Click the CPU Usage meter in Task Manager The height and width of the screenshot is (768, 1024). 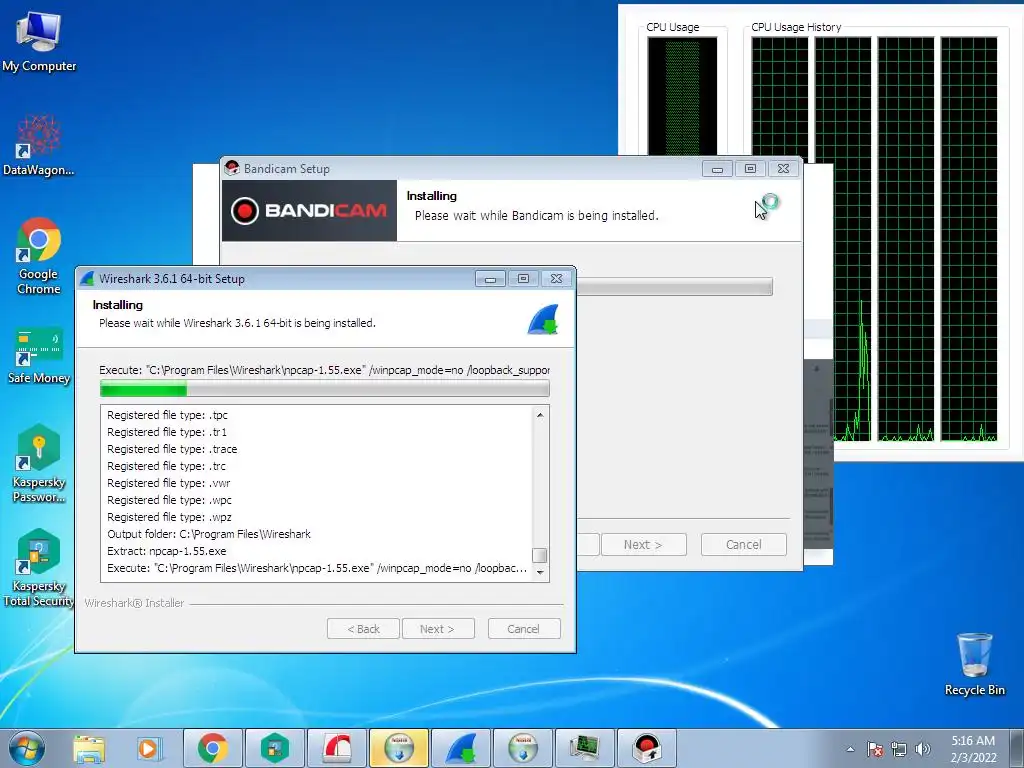pos(682,96)
